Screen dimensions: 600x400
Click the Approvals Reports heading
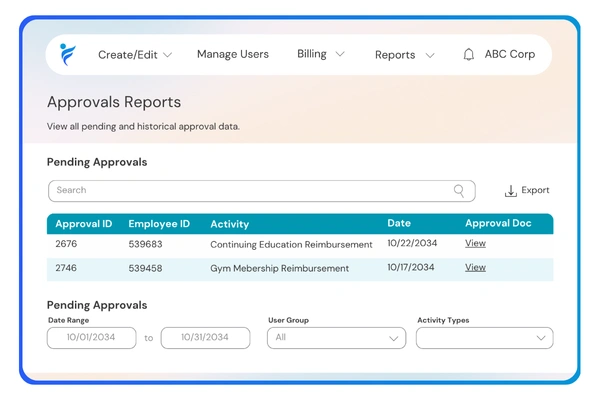(x=114, y=102)
